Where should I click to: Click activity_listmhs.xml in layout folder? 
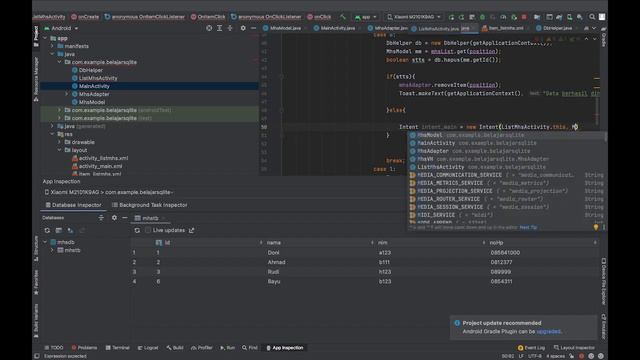pos(103,158)
